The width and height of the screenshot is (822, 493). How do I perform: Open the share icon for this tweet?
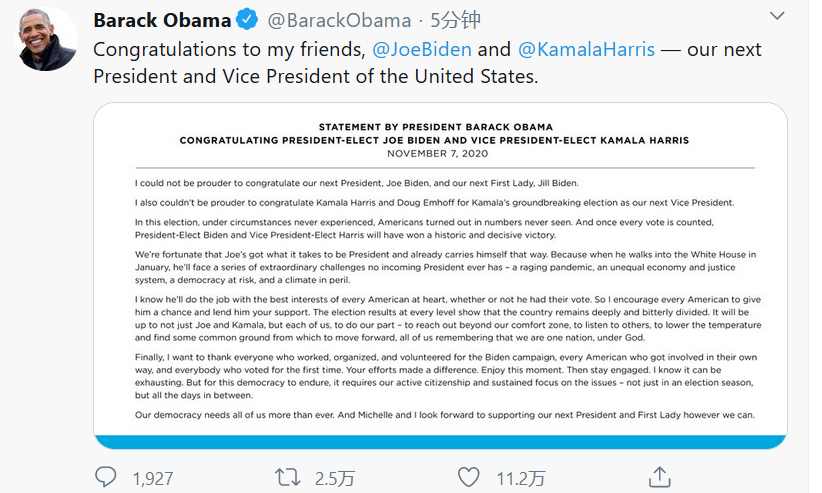tap(659, 477)
